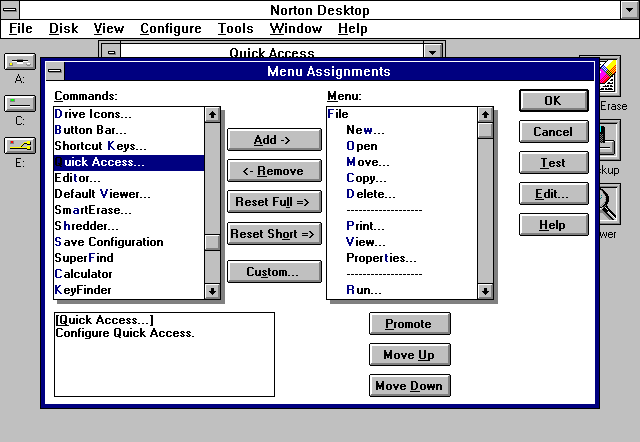Open the File menu

tap(20, 29)
